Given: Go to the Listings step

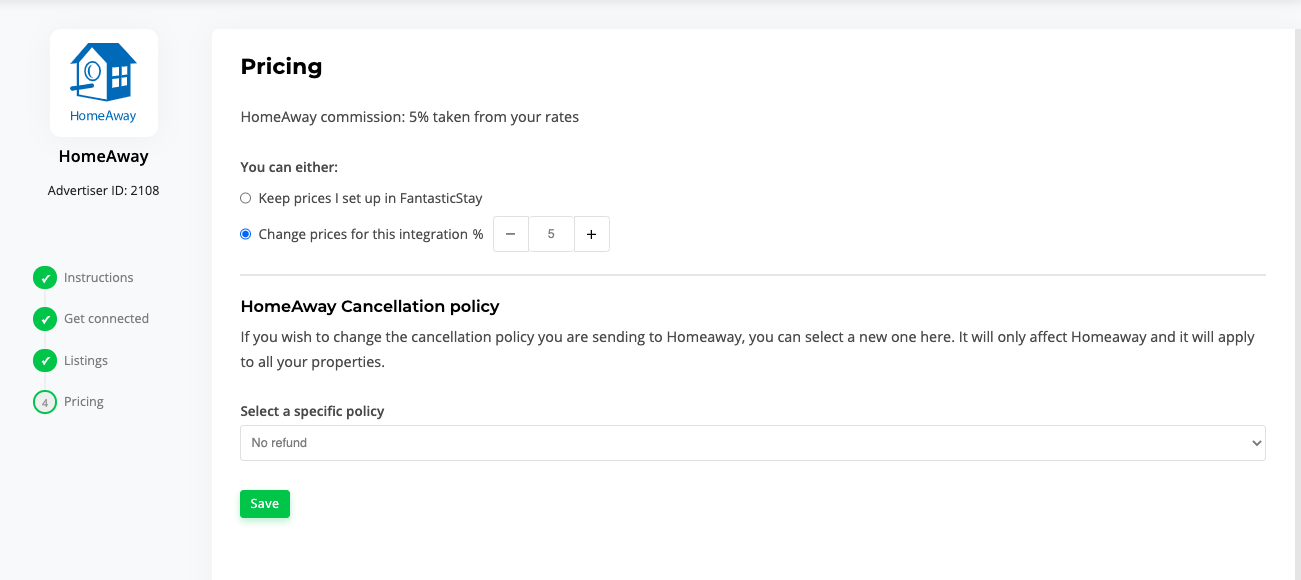Looking at the screenshot, I should [86, 360].
